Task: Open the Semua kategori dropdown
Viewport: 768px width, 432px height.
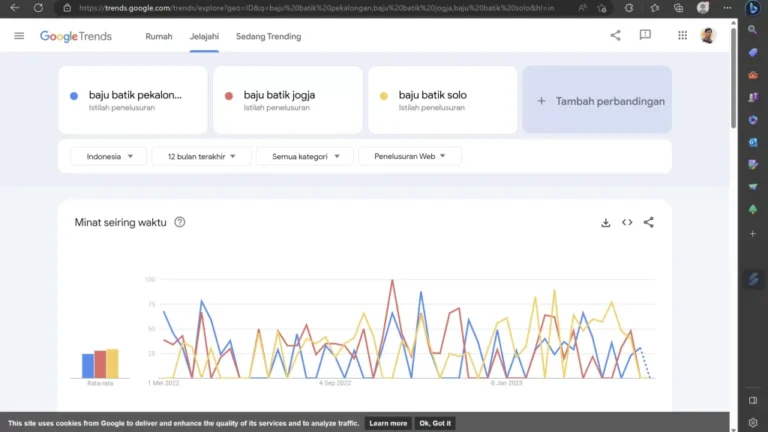Action: point(305,156)
